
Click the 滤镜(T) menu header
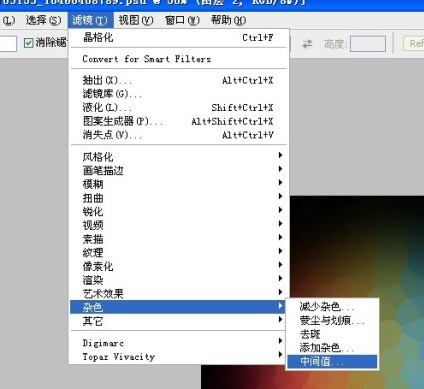point(90,20)
